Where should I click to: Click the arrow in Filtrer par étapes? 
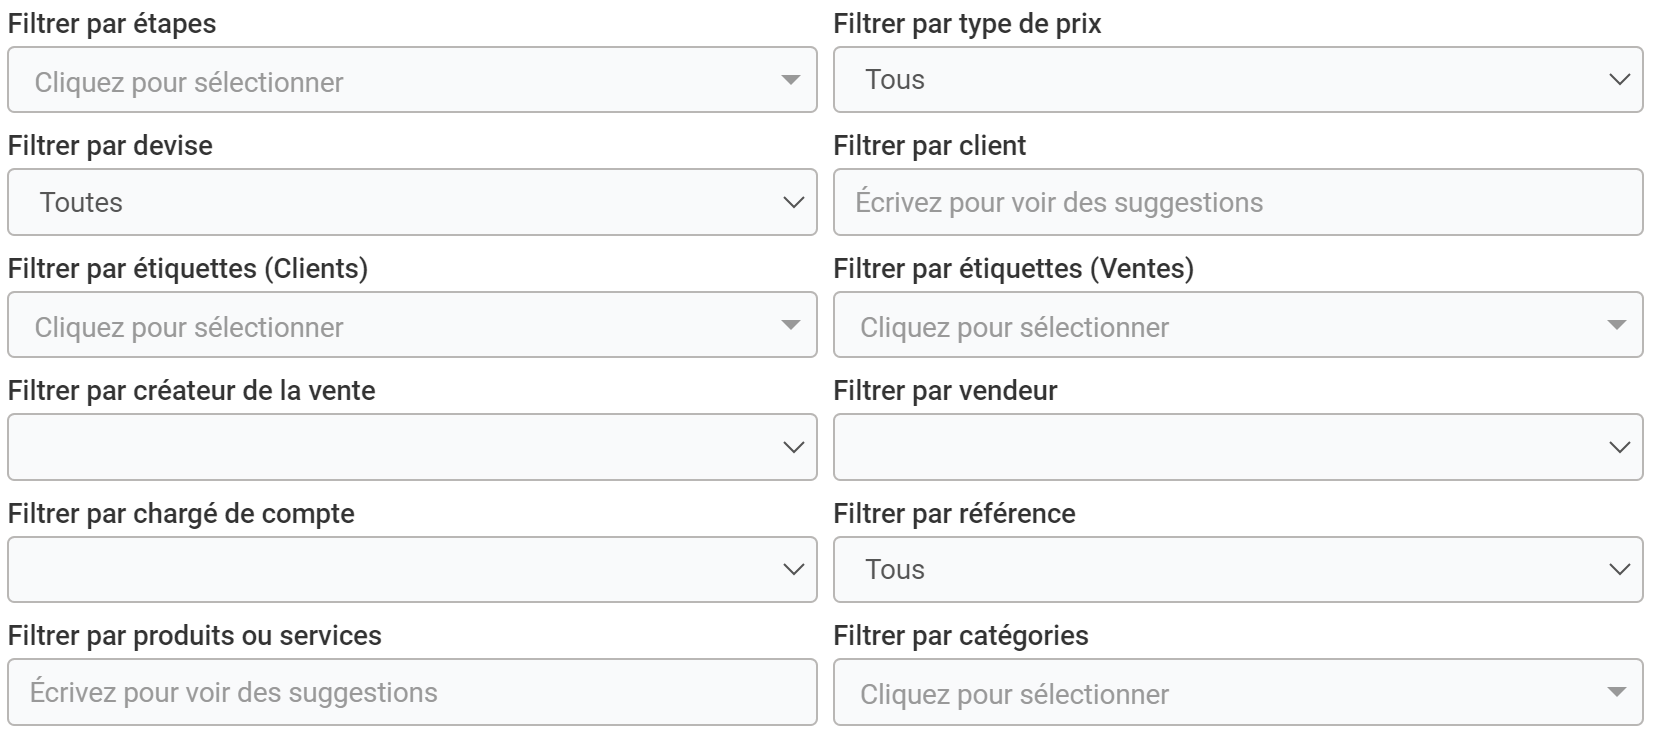(x=790, y=80)
